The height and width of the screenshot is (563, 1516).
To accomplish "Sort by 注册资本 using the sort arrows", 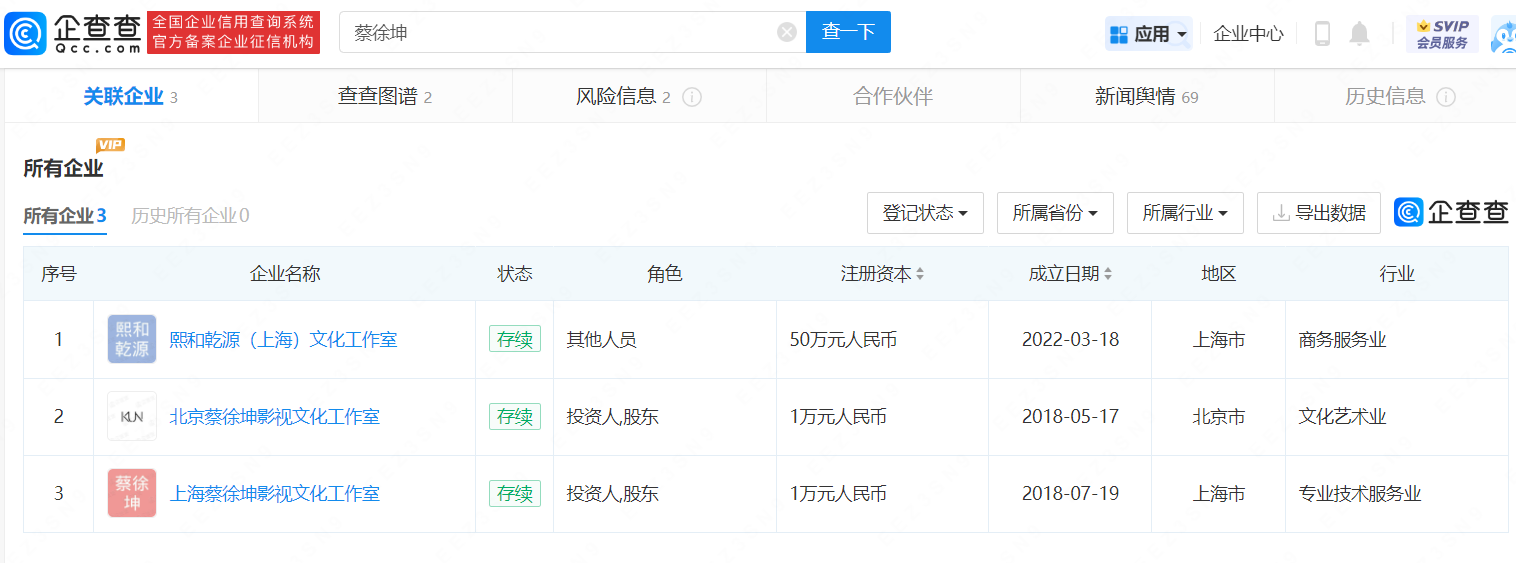I will [x=920, y=274].
